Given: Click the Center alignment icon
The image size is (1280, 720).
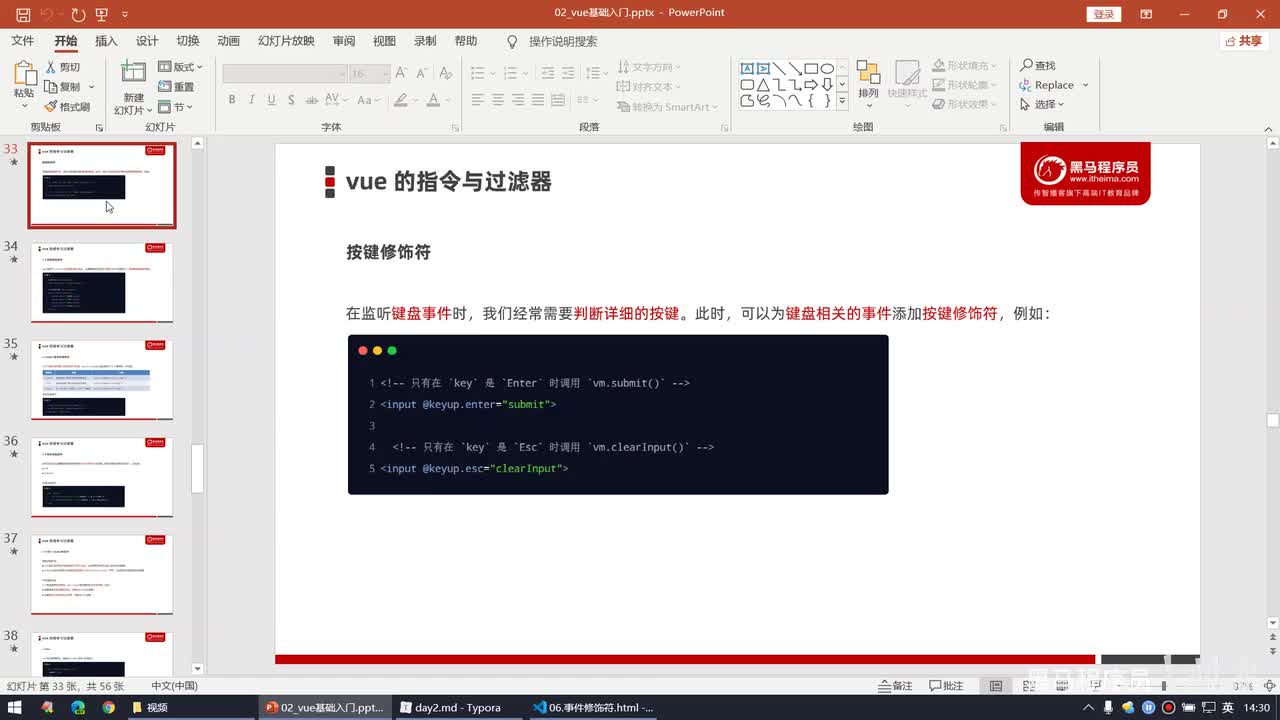Looking at the screenshot, I should (x=498, y=100).
